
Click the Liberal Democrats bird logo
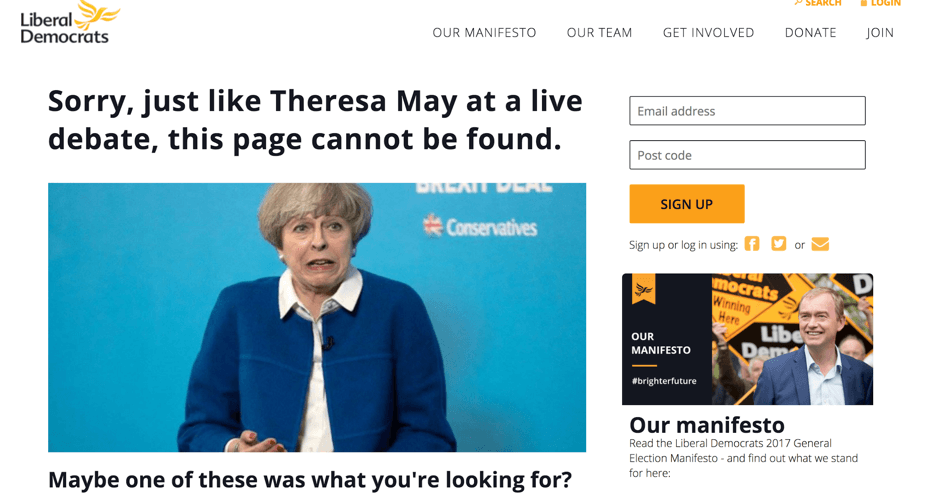click(x=97, y=14)
